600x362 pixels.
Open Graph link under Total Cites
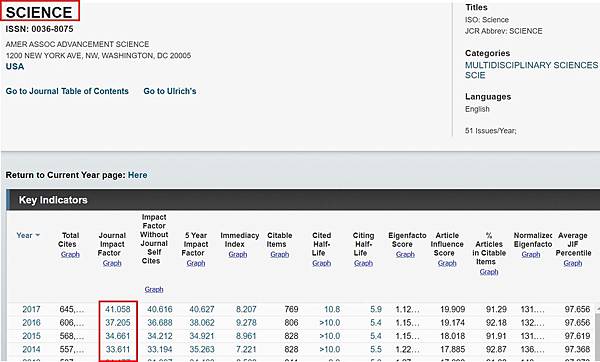[70, 254]
